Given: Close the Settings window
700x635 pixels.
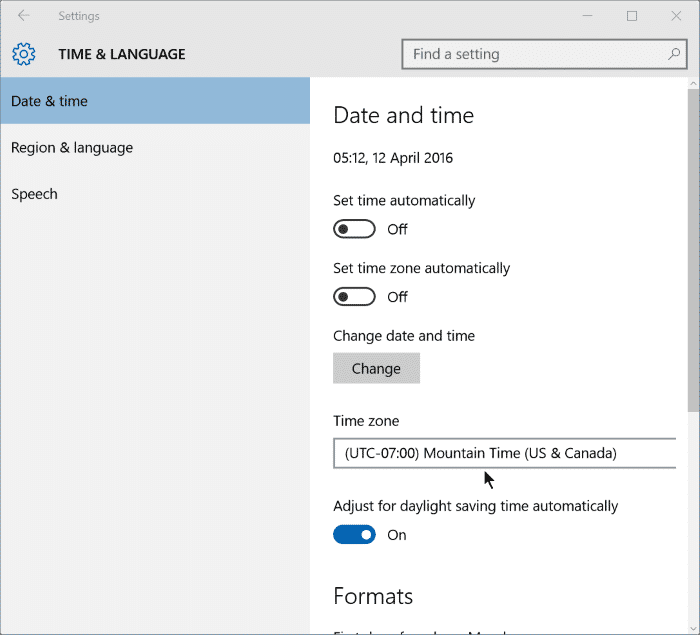Looking at the screenshot, I should 676,16.
